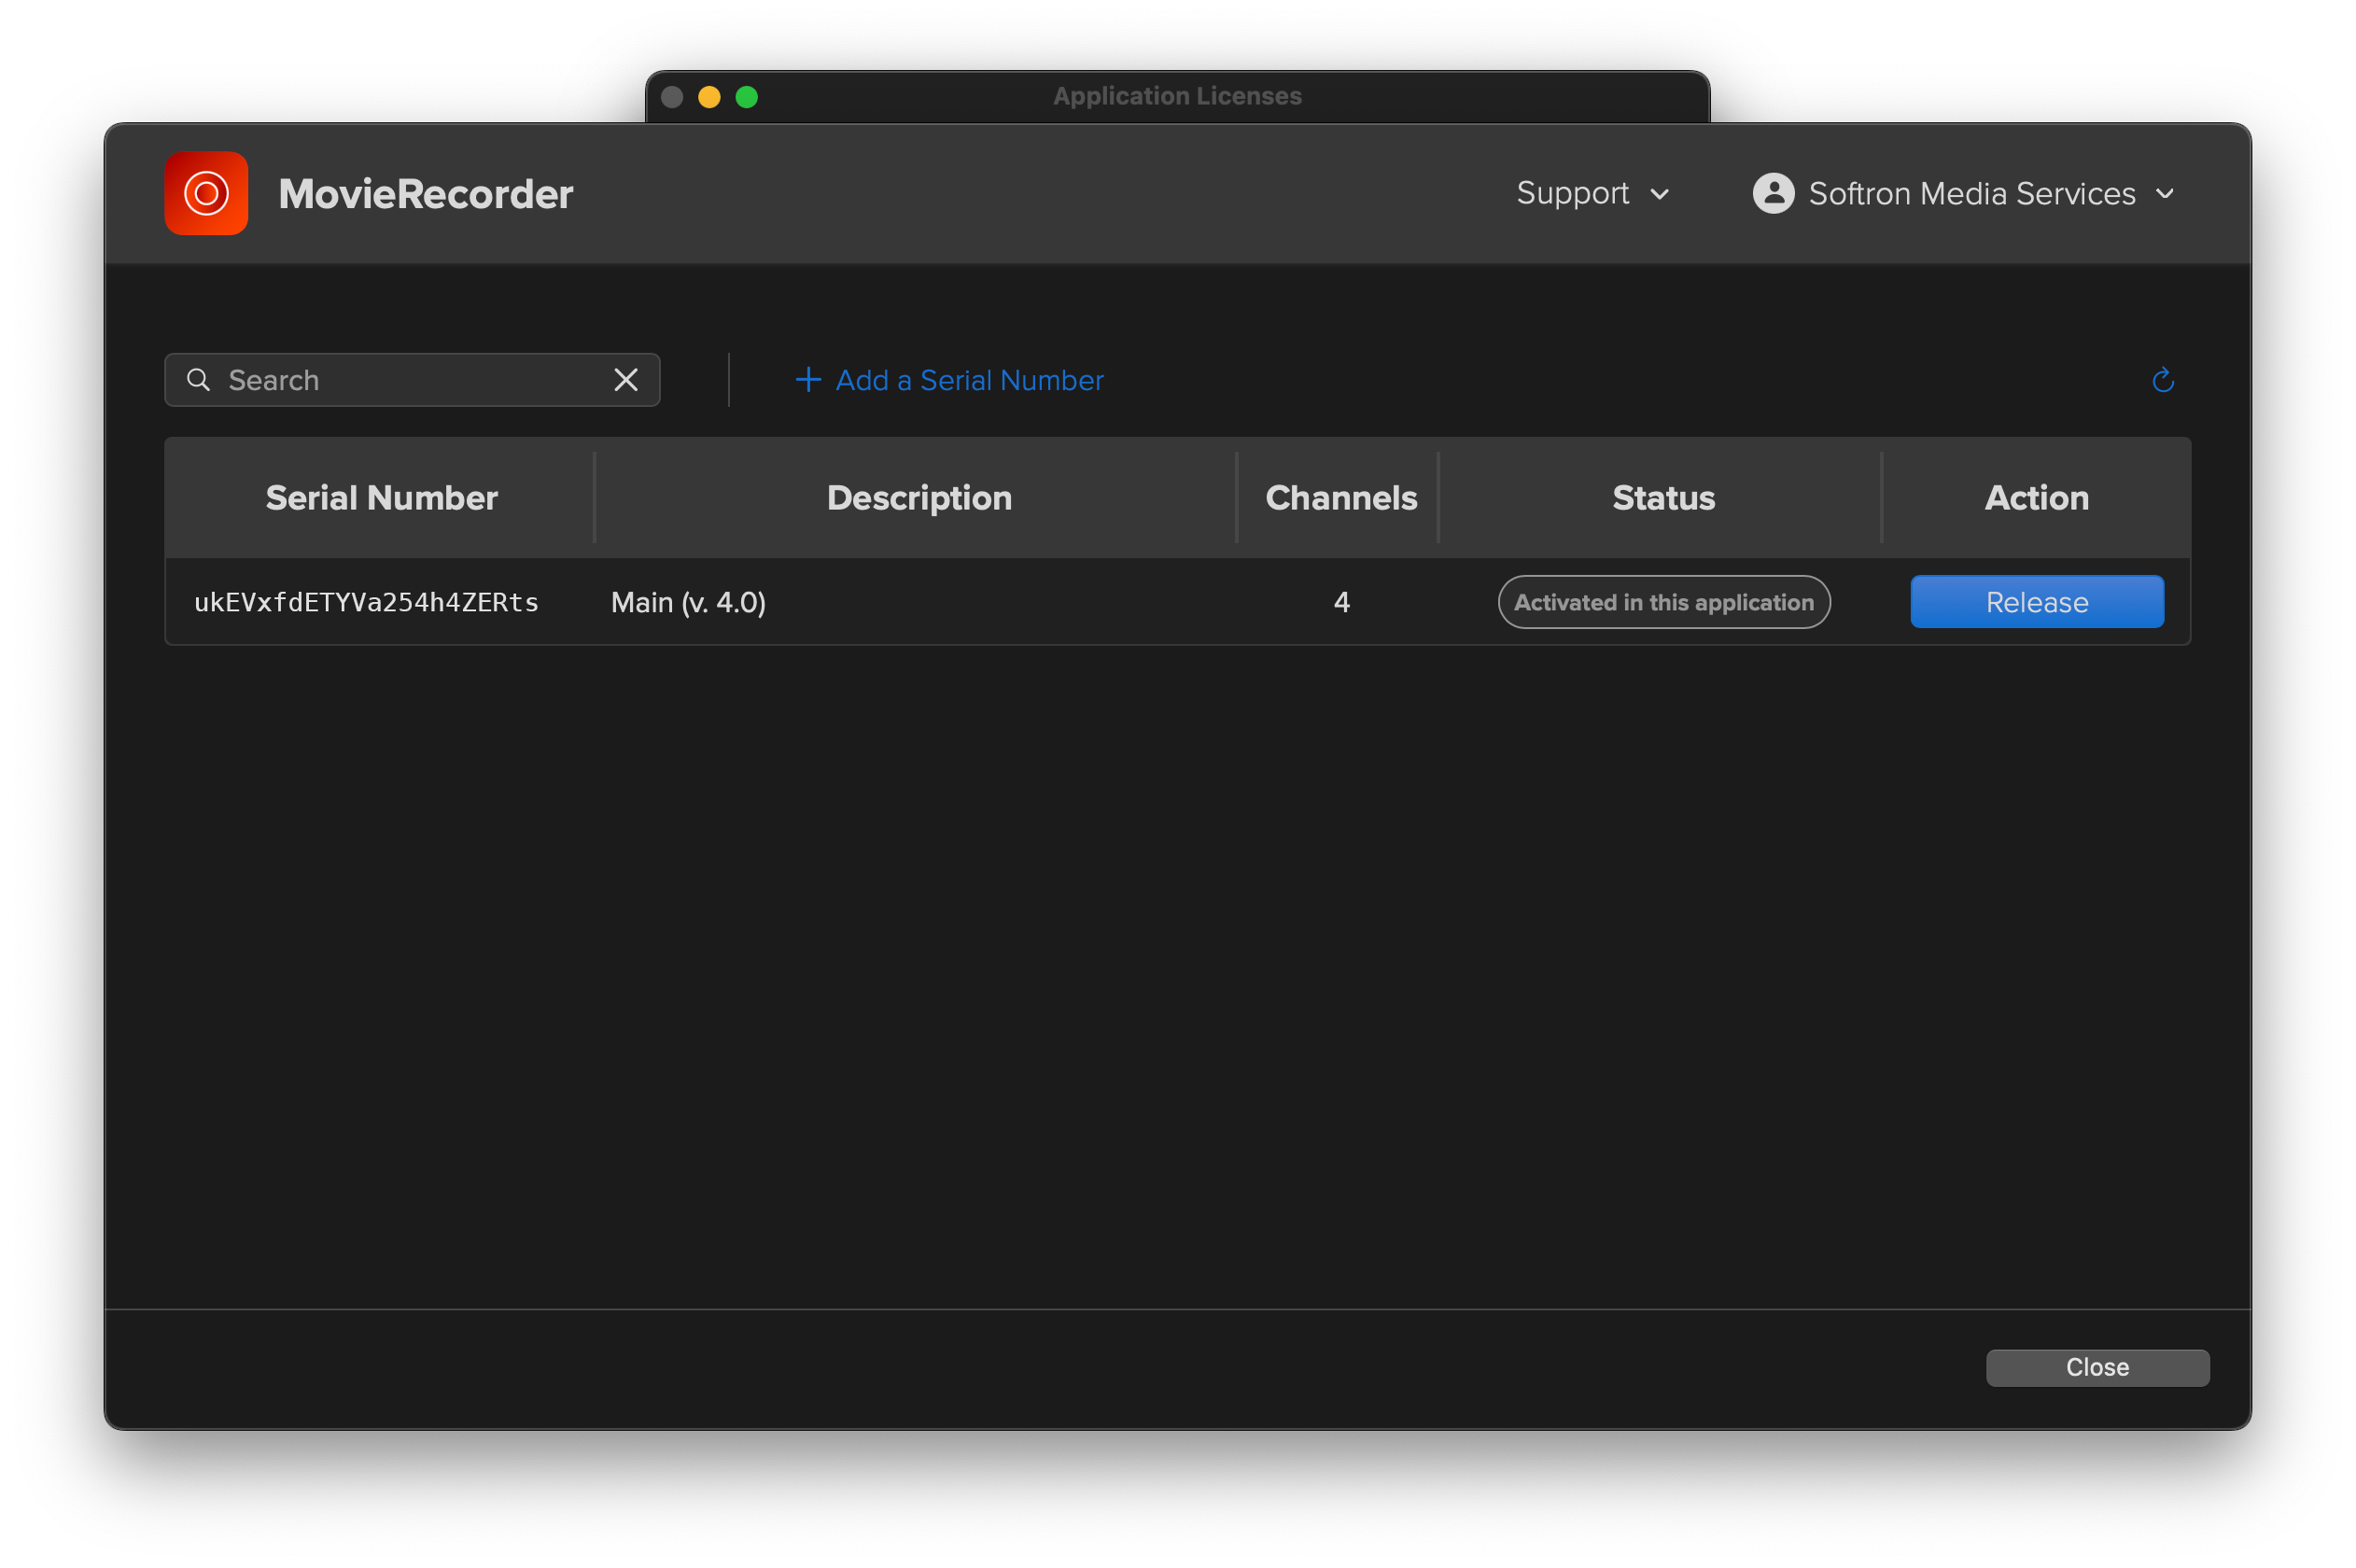The height and width of the screenshot is (1568, 2356).
Task: Click the Application Licenses window title
Action: 1177,96
